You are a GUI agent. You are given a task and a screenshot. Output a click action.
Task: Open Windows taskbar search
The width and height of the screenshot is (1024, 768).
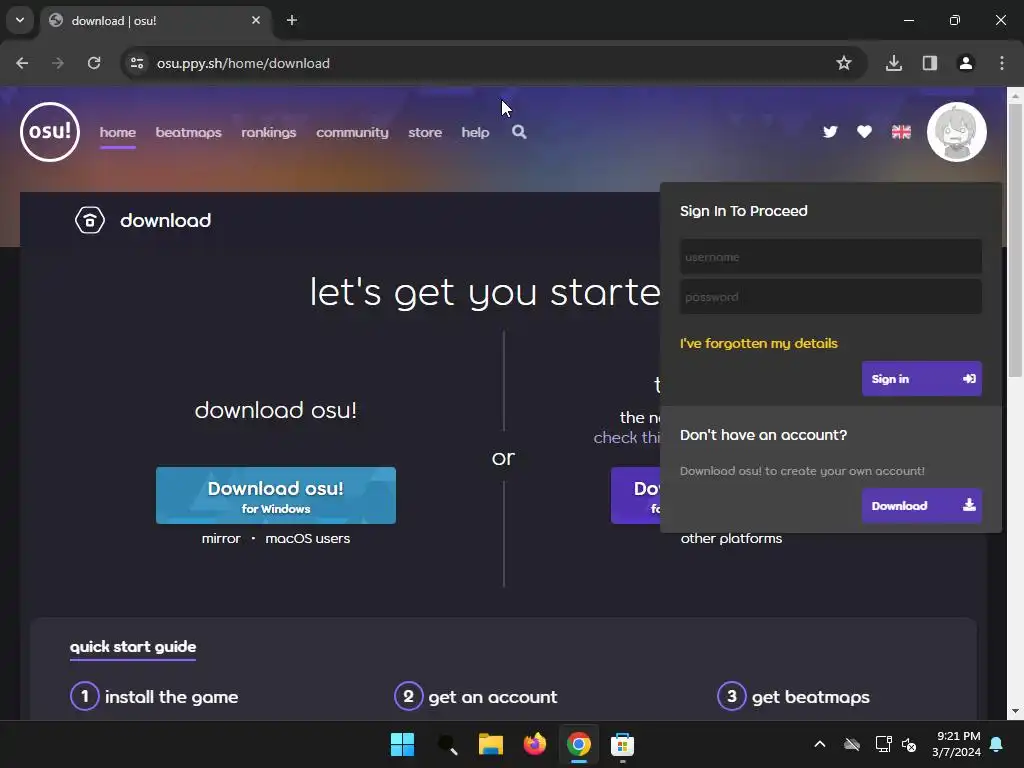click(447, 744)
